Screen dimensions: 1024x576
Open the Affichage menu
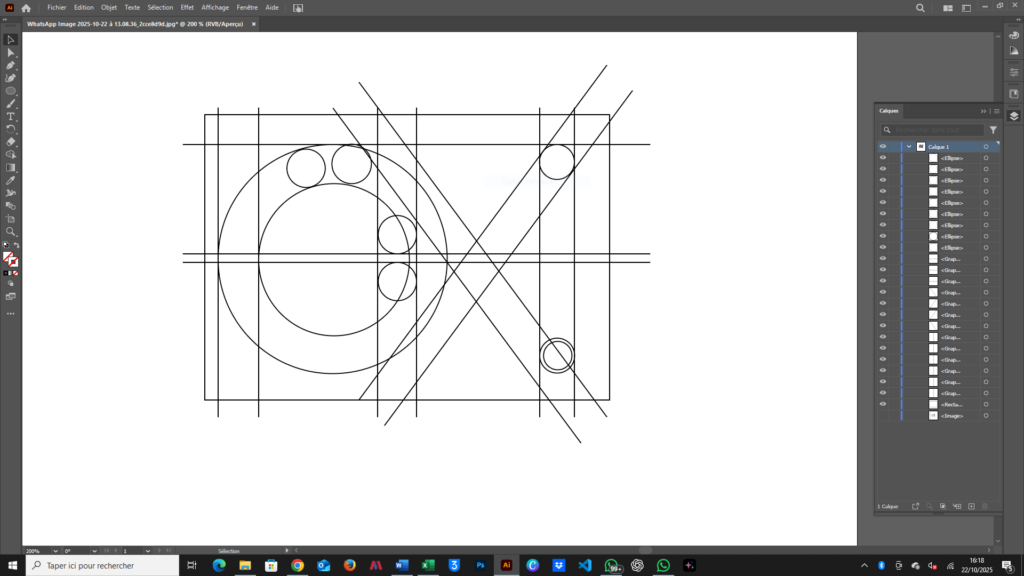(x=215, y=8)
